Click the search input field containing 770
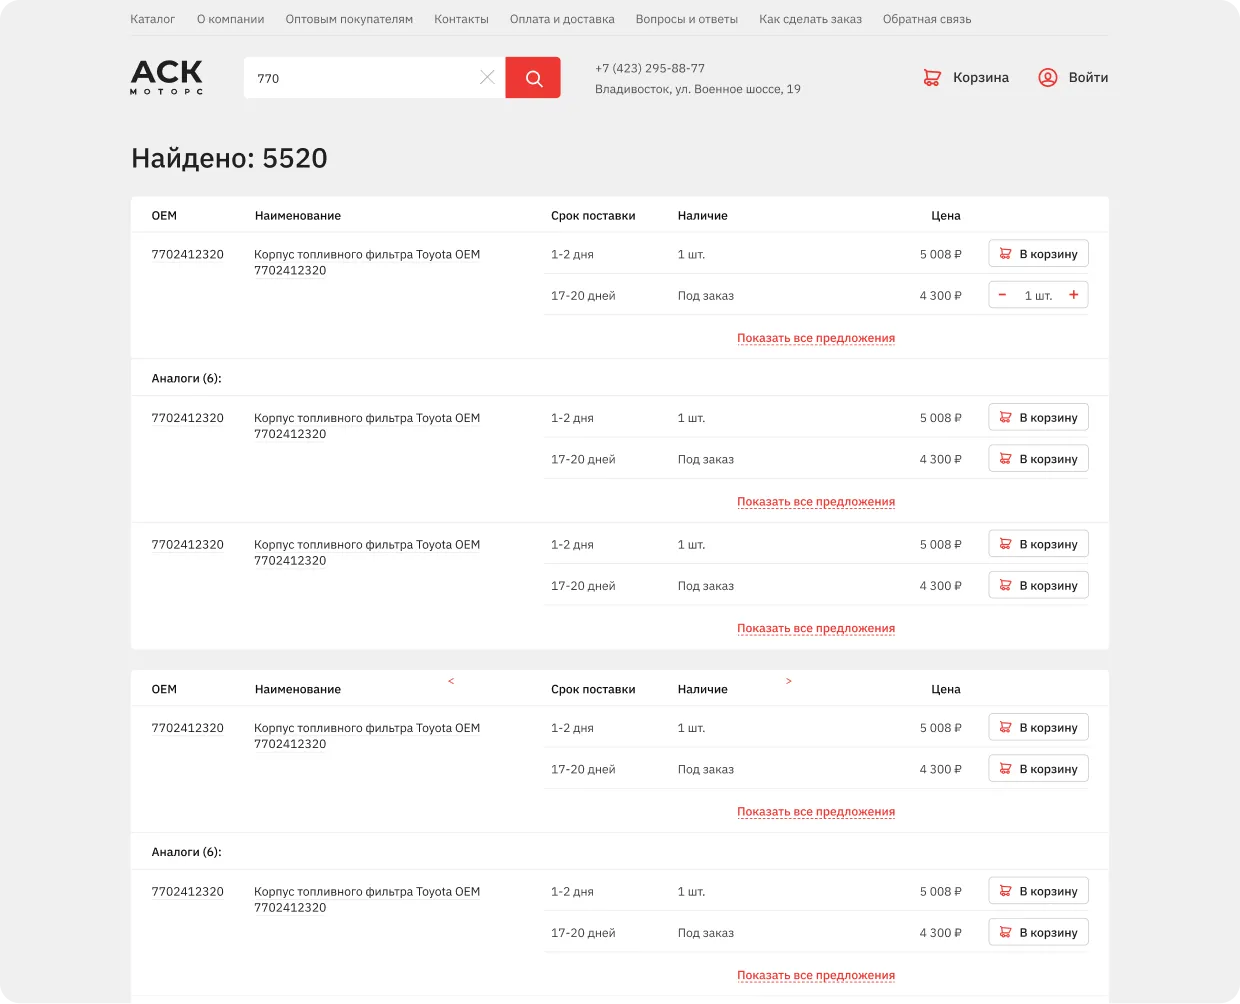This screenshot has width=1240, height=1004. (360, 78)
